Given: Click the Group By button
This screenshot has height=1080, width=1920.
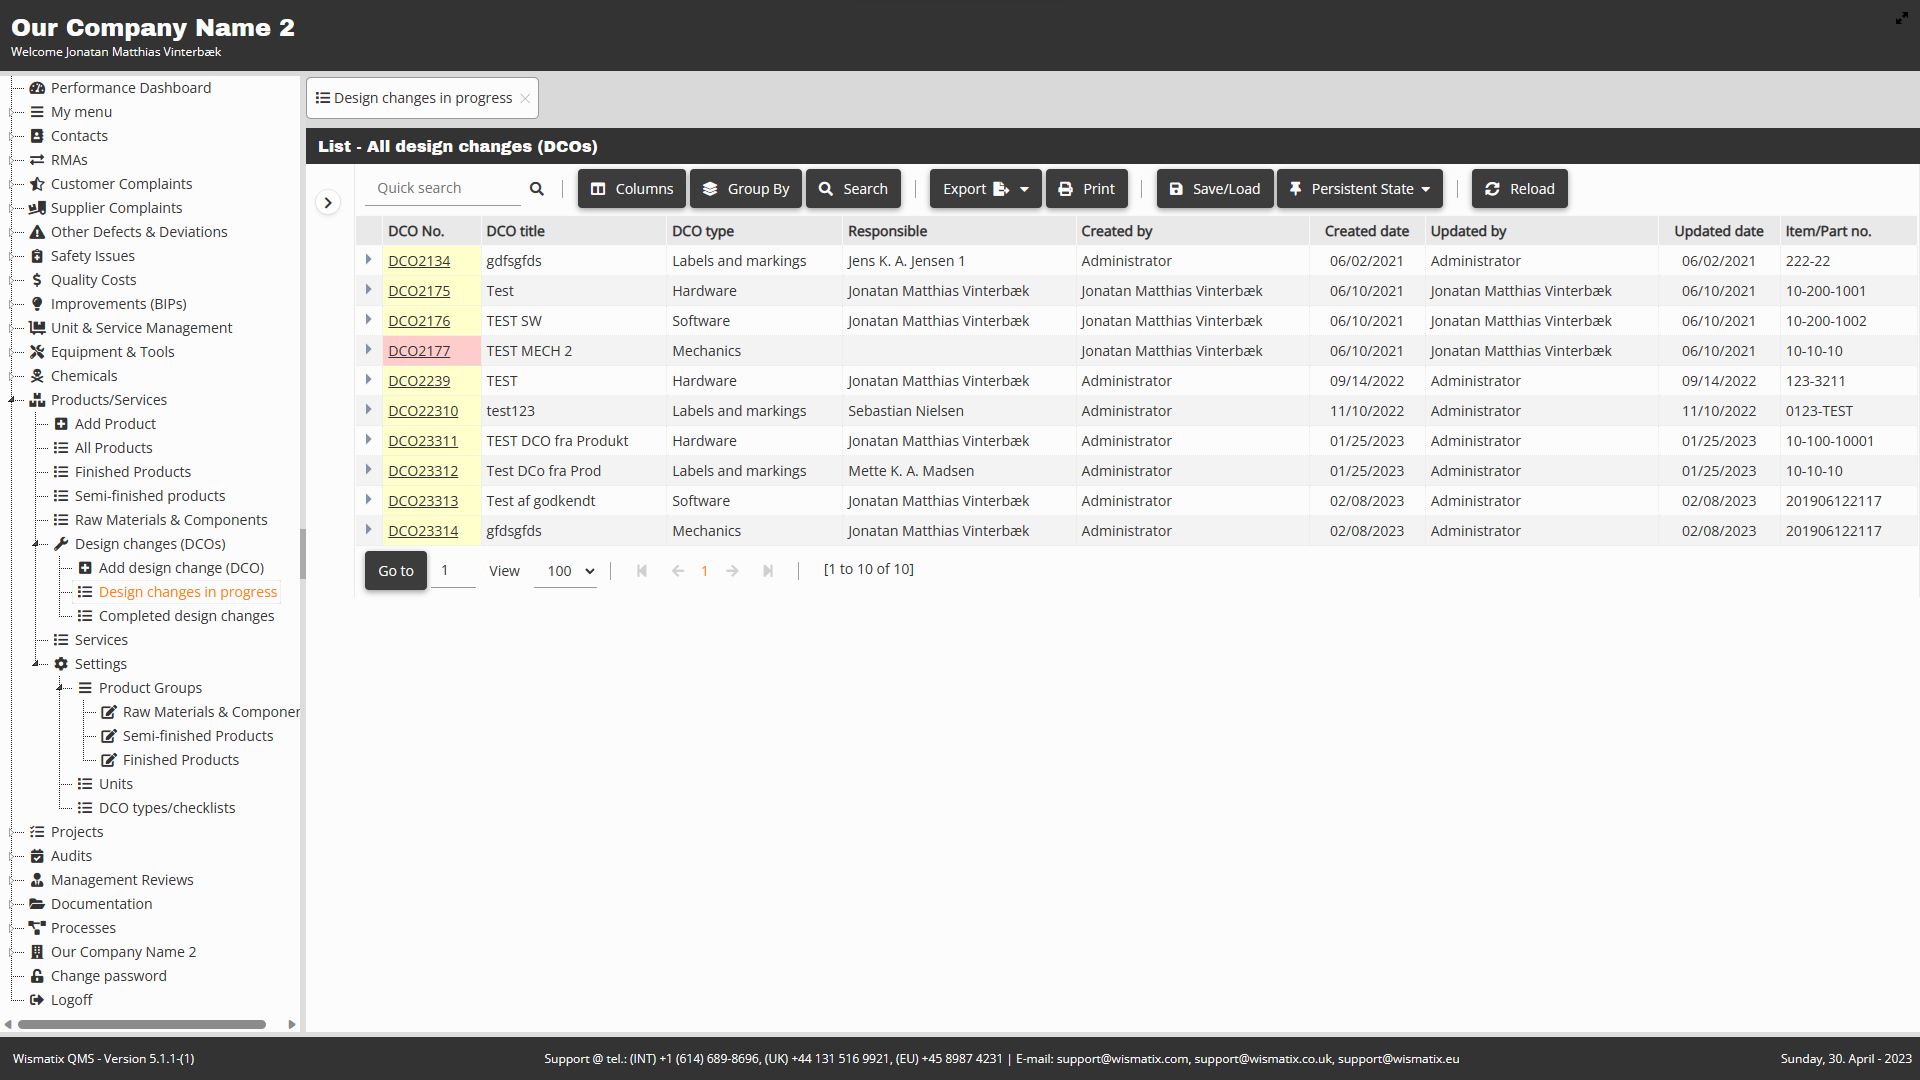Looking at the screenshot, I should (746, 189).
